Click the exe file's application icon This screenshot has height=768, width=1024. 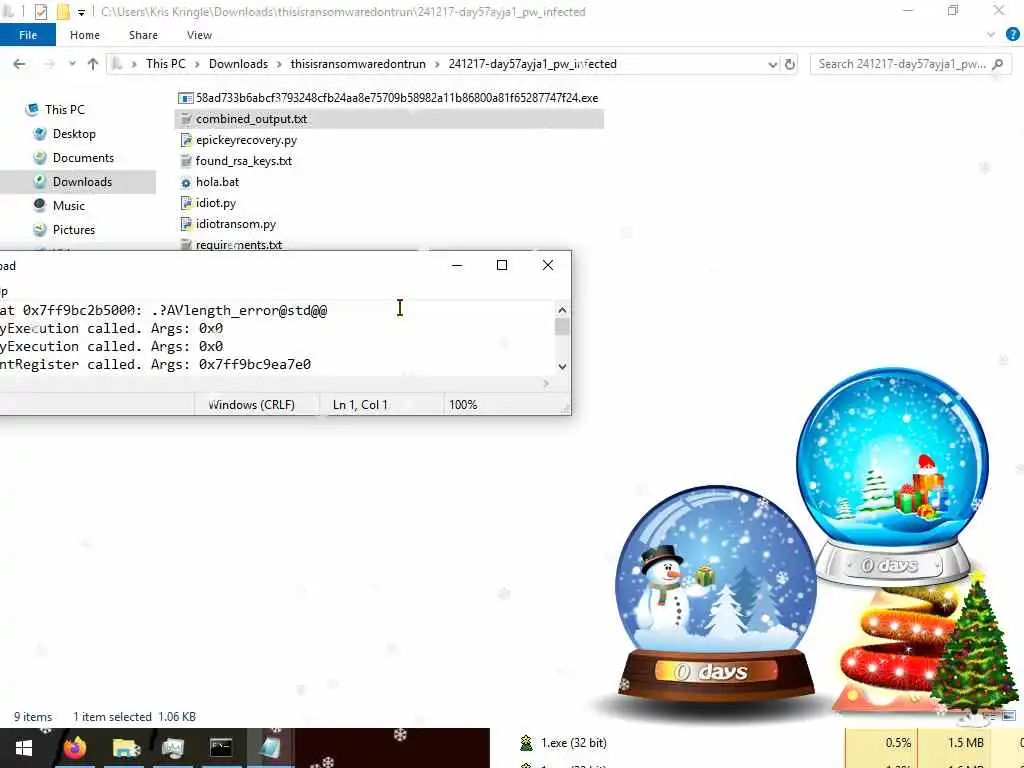click(185, 98)
